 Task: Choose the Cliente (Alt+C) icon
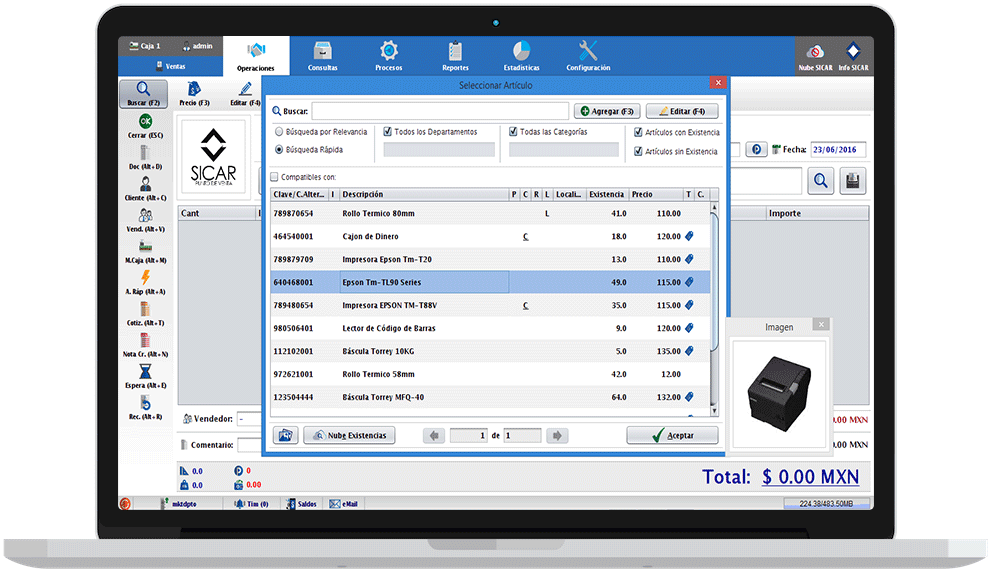coord(145,184)
